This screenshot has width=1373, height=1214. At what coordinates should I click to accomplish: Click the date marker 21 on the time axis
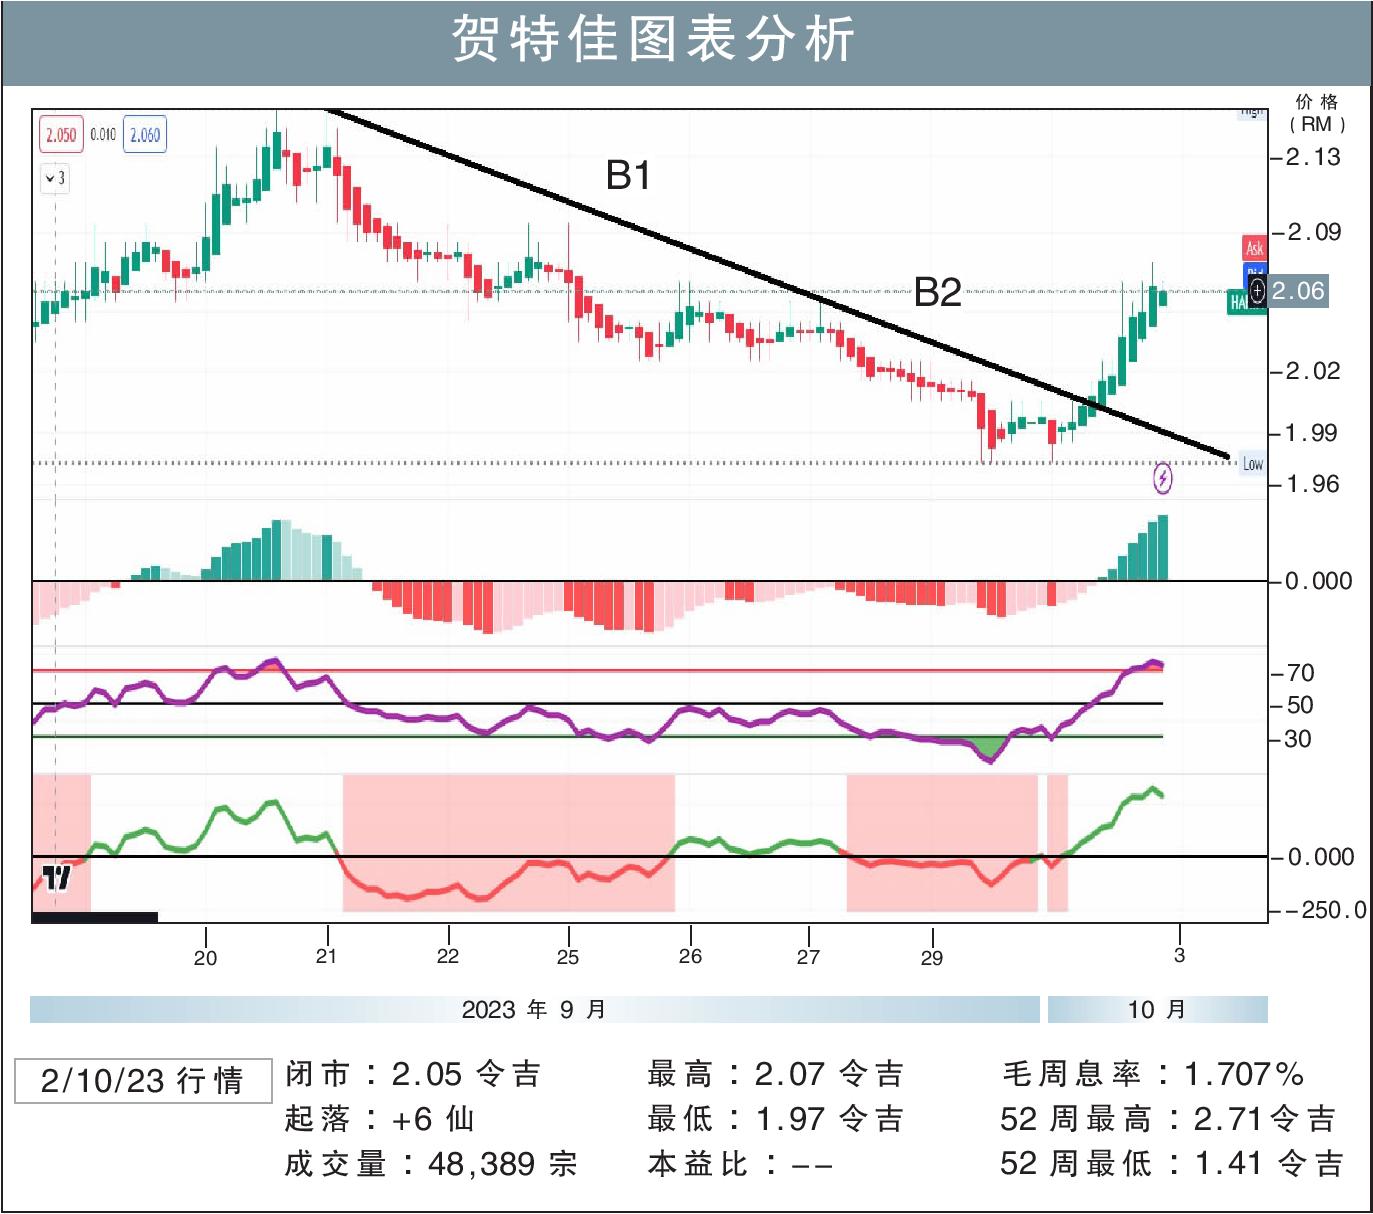tap(326, 956)
